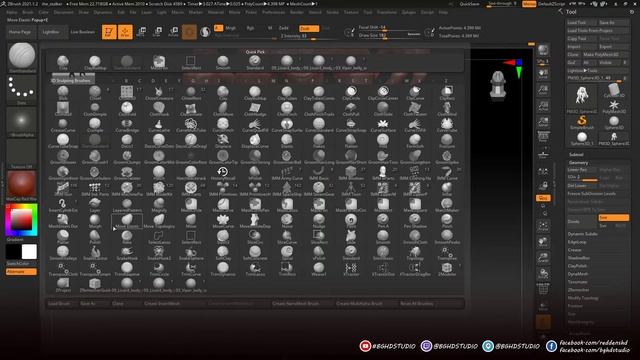Select the ClipCircleCenter brush
Image resolution: width=640 pixels, height=360 pixels.
pyautogui.click(x=383, y=93)
